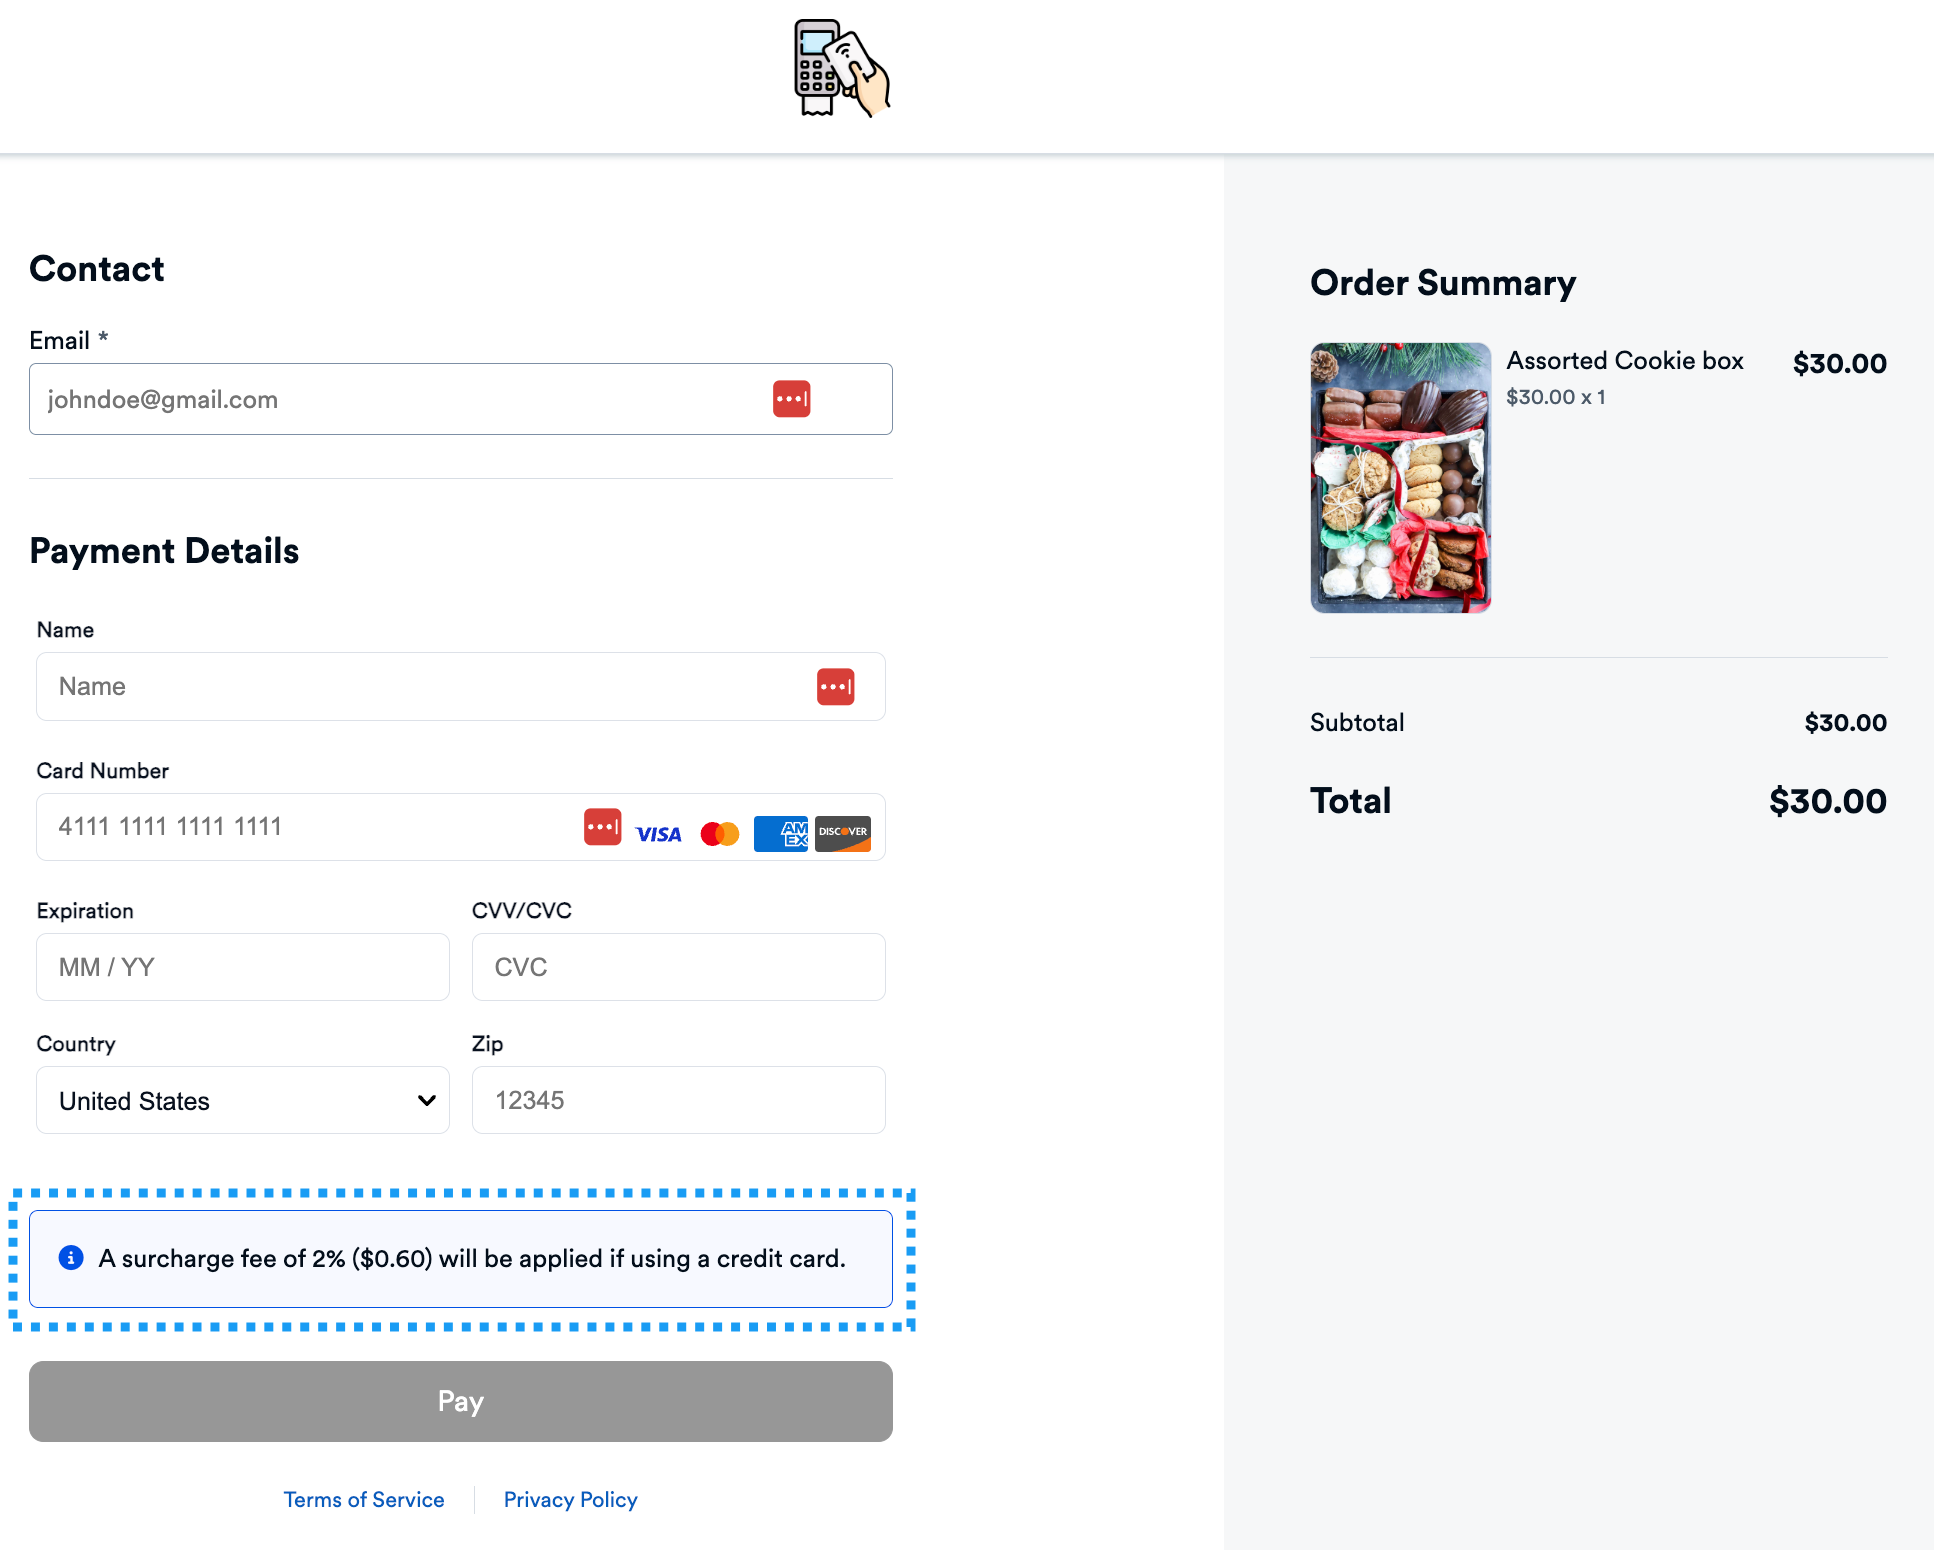Click the card terminal logo at top
The image size is (1934, 1550).
(x=841, y=68)
